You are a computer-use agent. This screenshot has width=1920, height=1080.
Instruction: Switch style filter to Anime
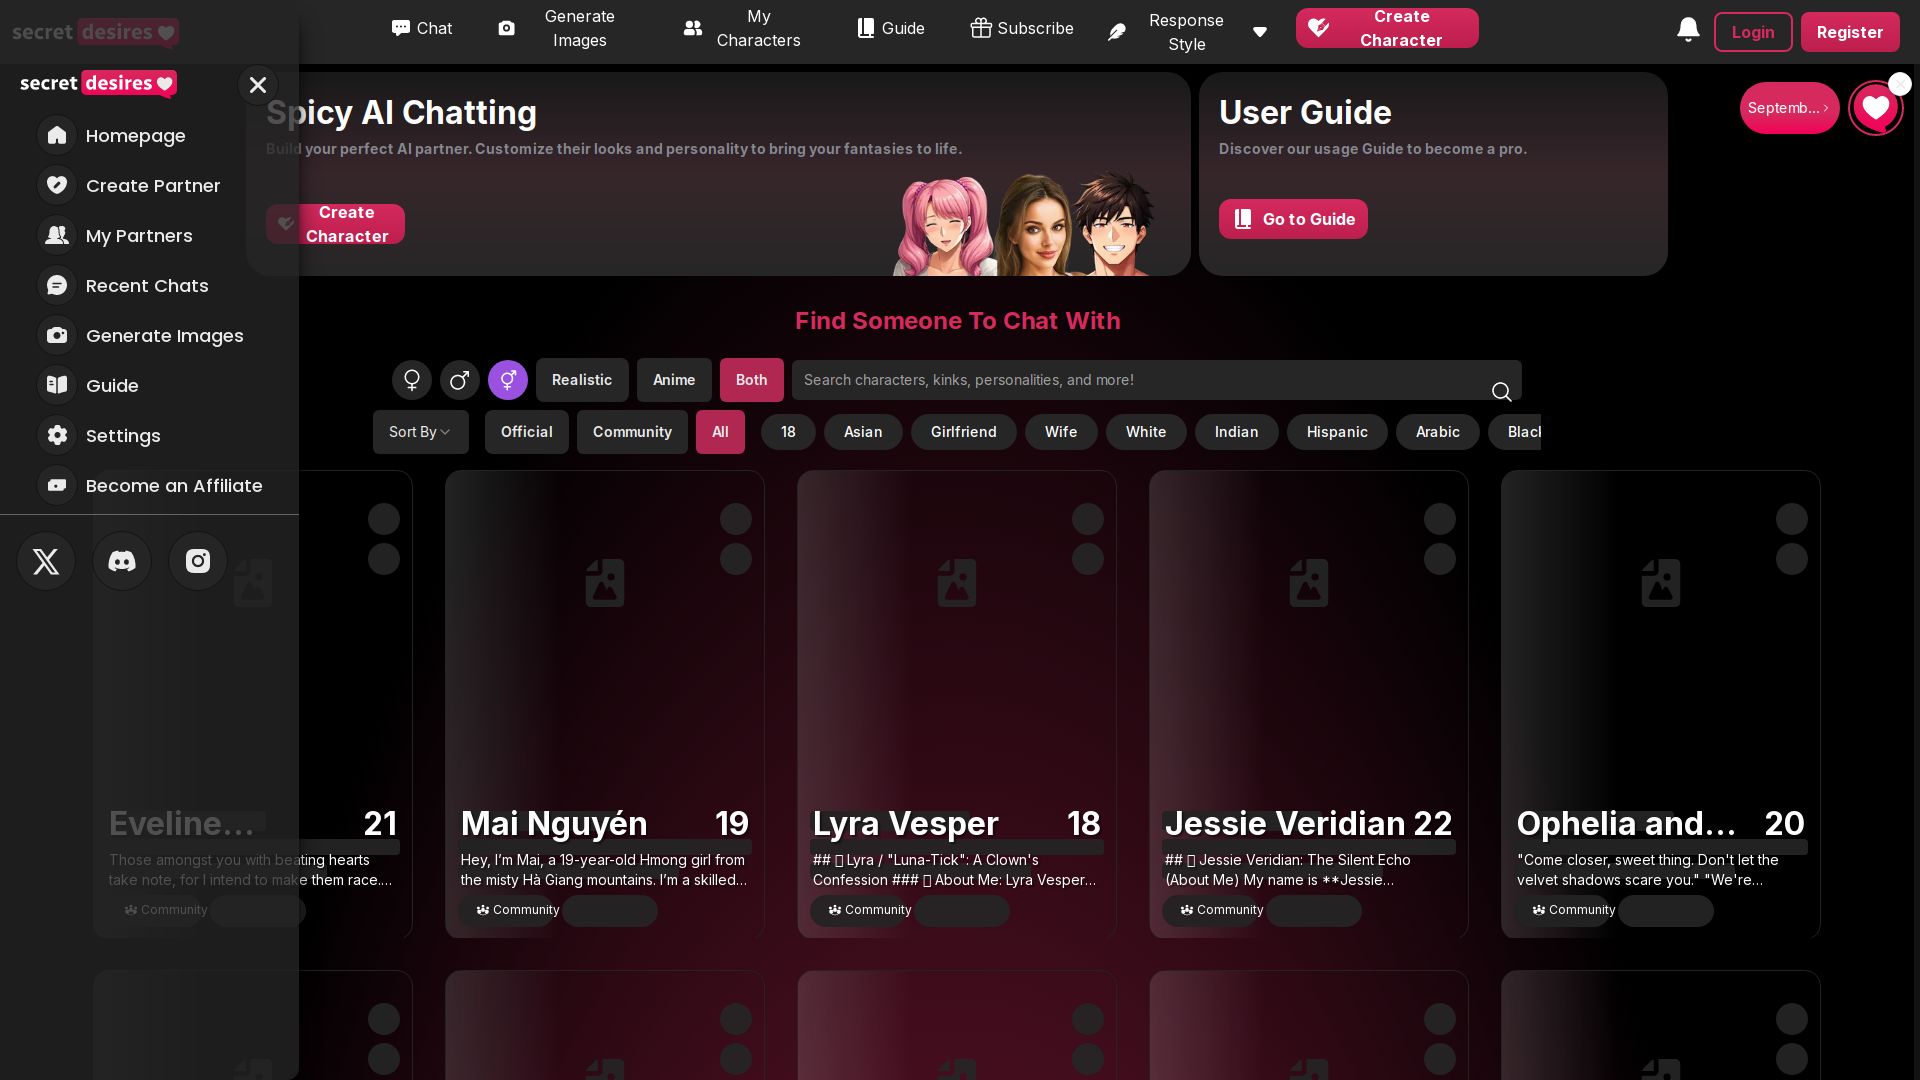pyautogui.click(x=674, y=380)
